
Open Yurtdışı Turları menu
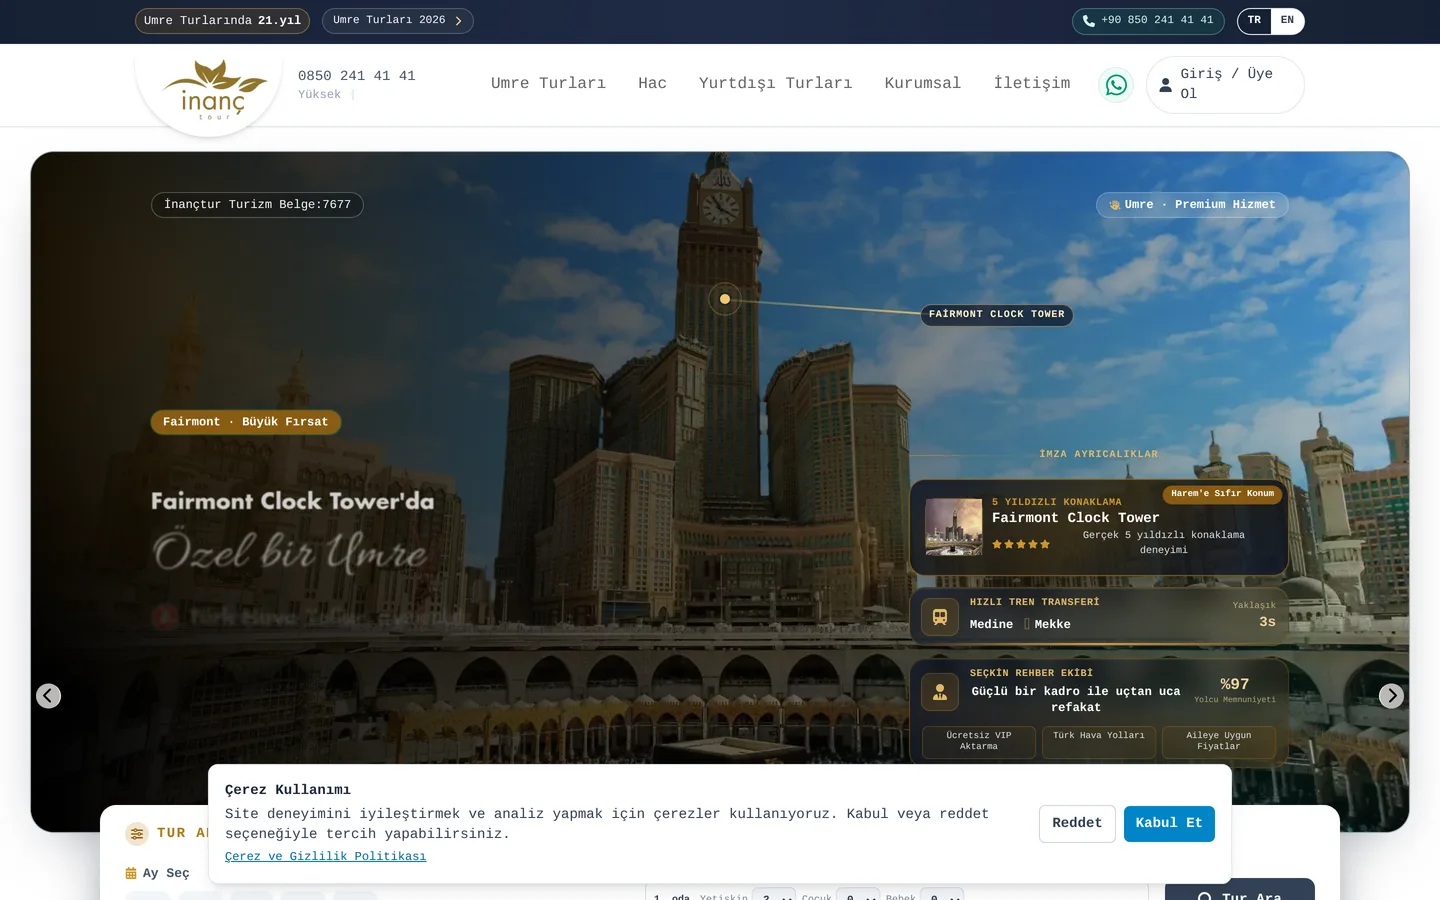775,84
